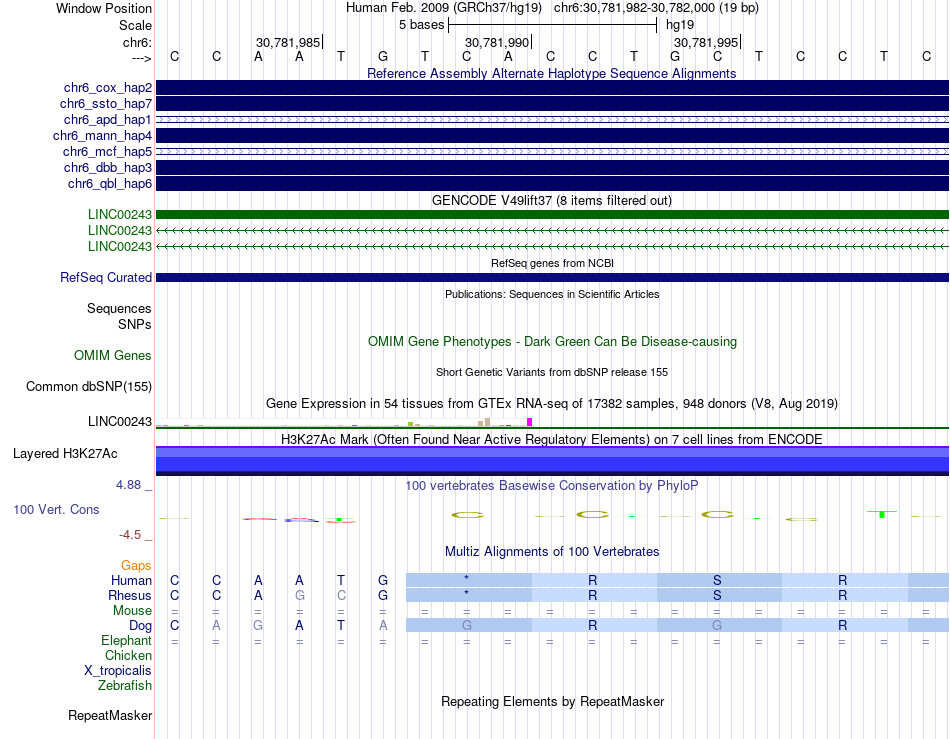Open the GTEx Gene Expression track title

coord(552,403)
